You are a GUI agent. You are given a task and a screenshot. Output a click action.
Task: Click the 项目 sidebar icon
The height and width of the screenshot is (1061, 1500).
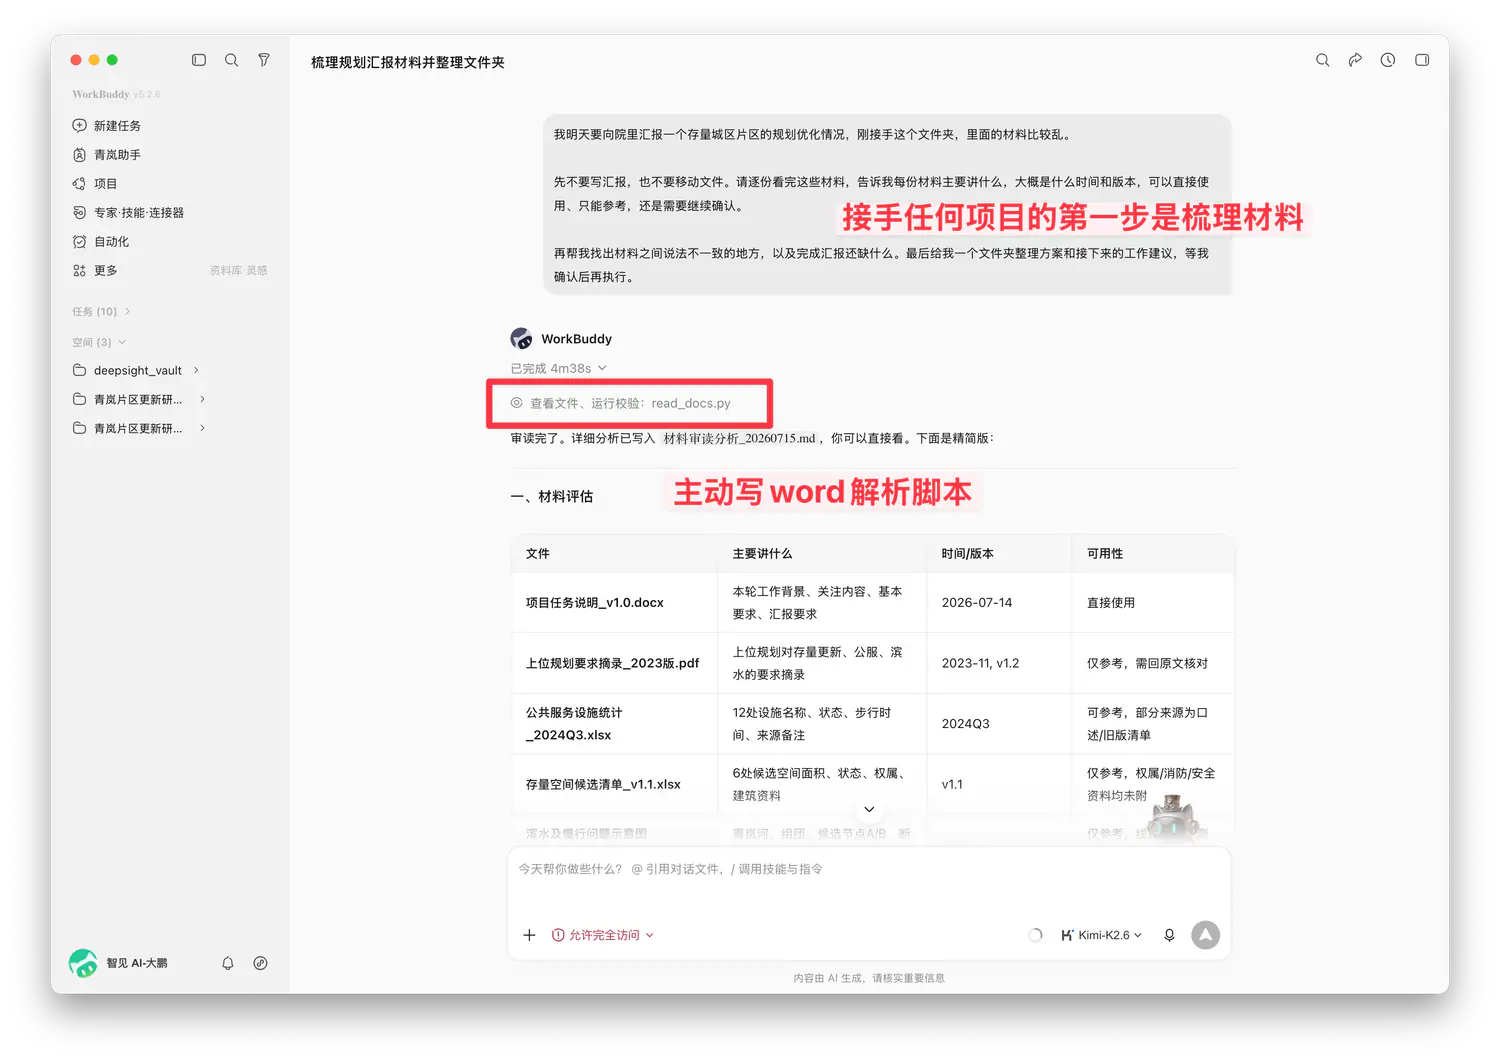(80, 184)
